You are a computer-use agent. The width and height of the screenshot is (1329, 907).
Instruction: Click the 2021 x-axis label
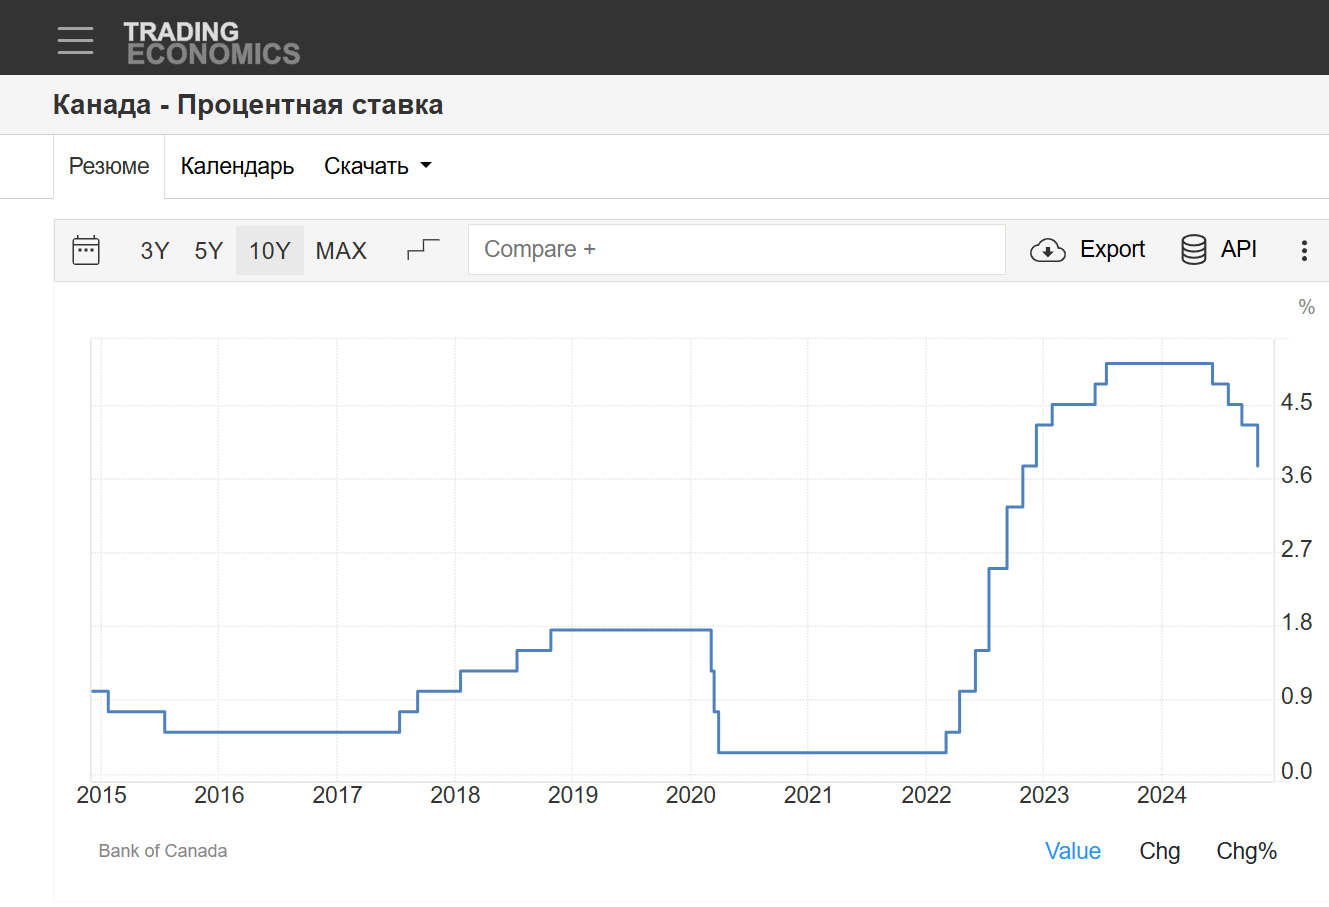click(x=809, y=795)
